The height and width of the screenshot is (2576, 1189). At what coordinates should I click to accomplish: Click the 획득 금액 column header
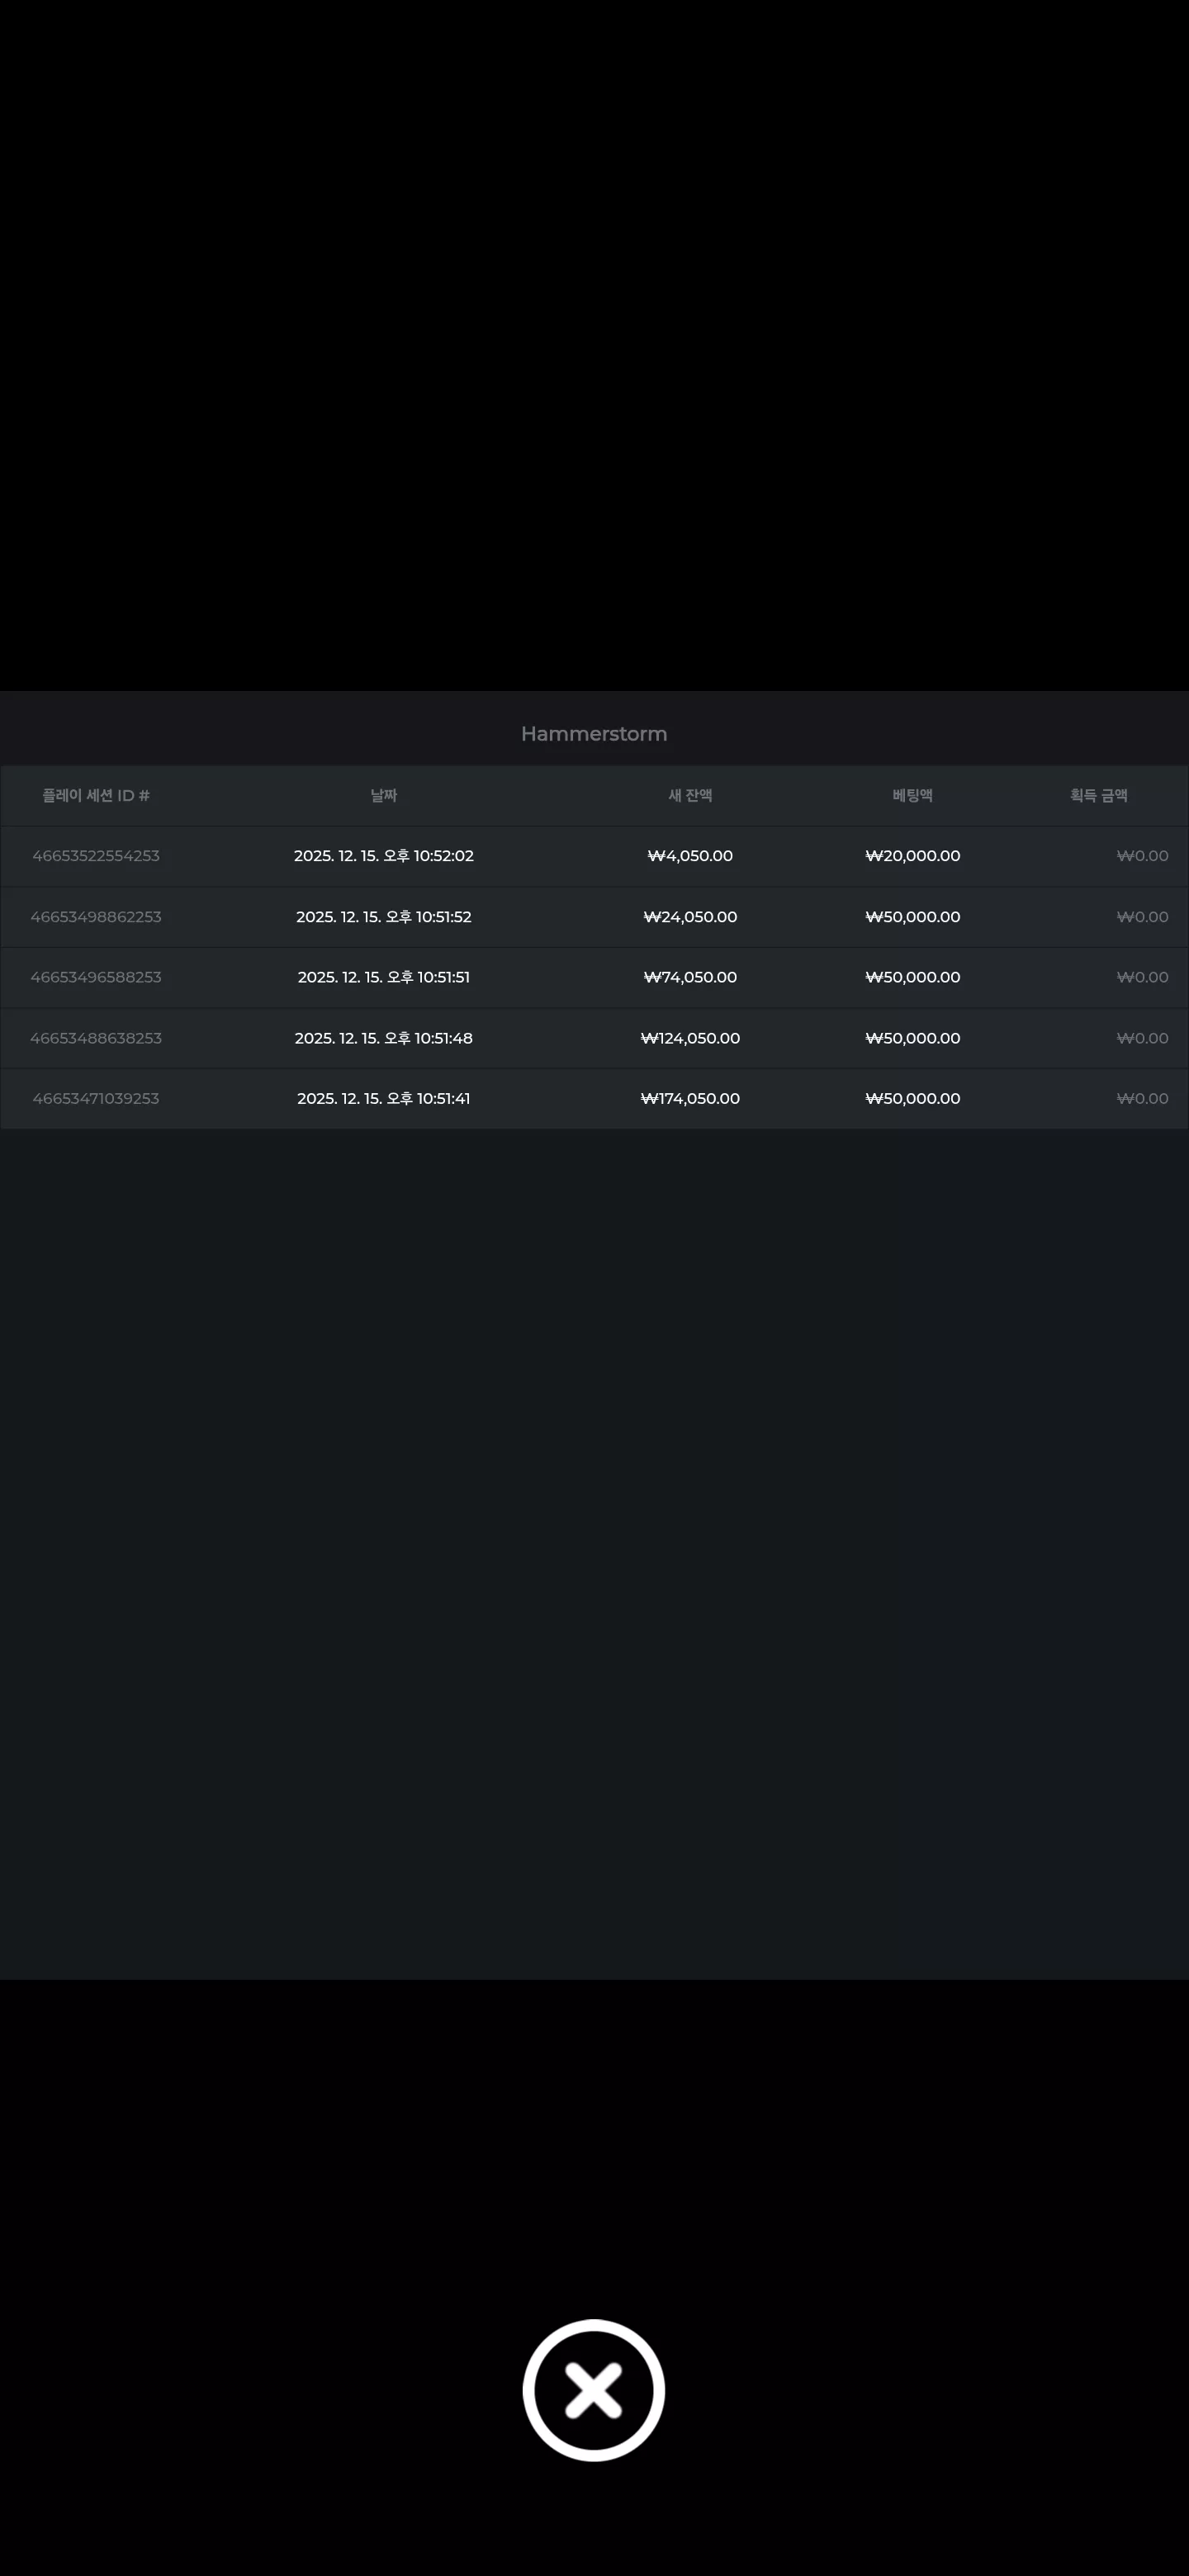(1099, 796)
